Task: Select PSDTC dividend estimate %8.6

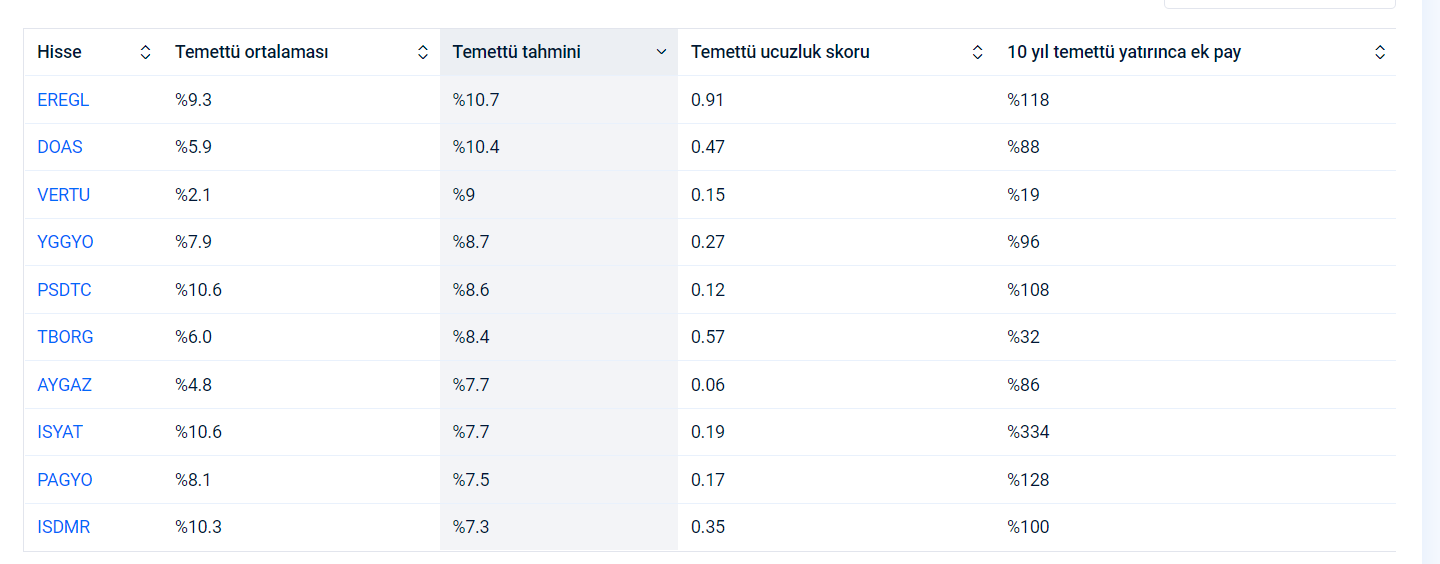Action: tap(471, 290)
